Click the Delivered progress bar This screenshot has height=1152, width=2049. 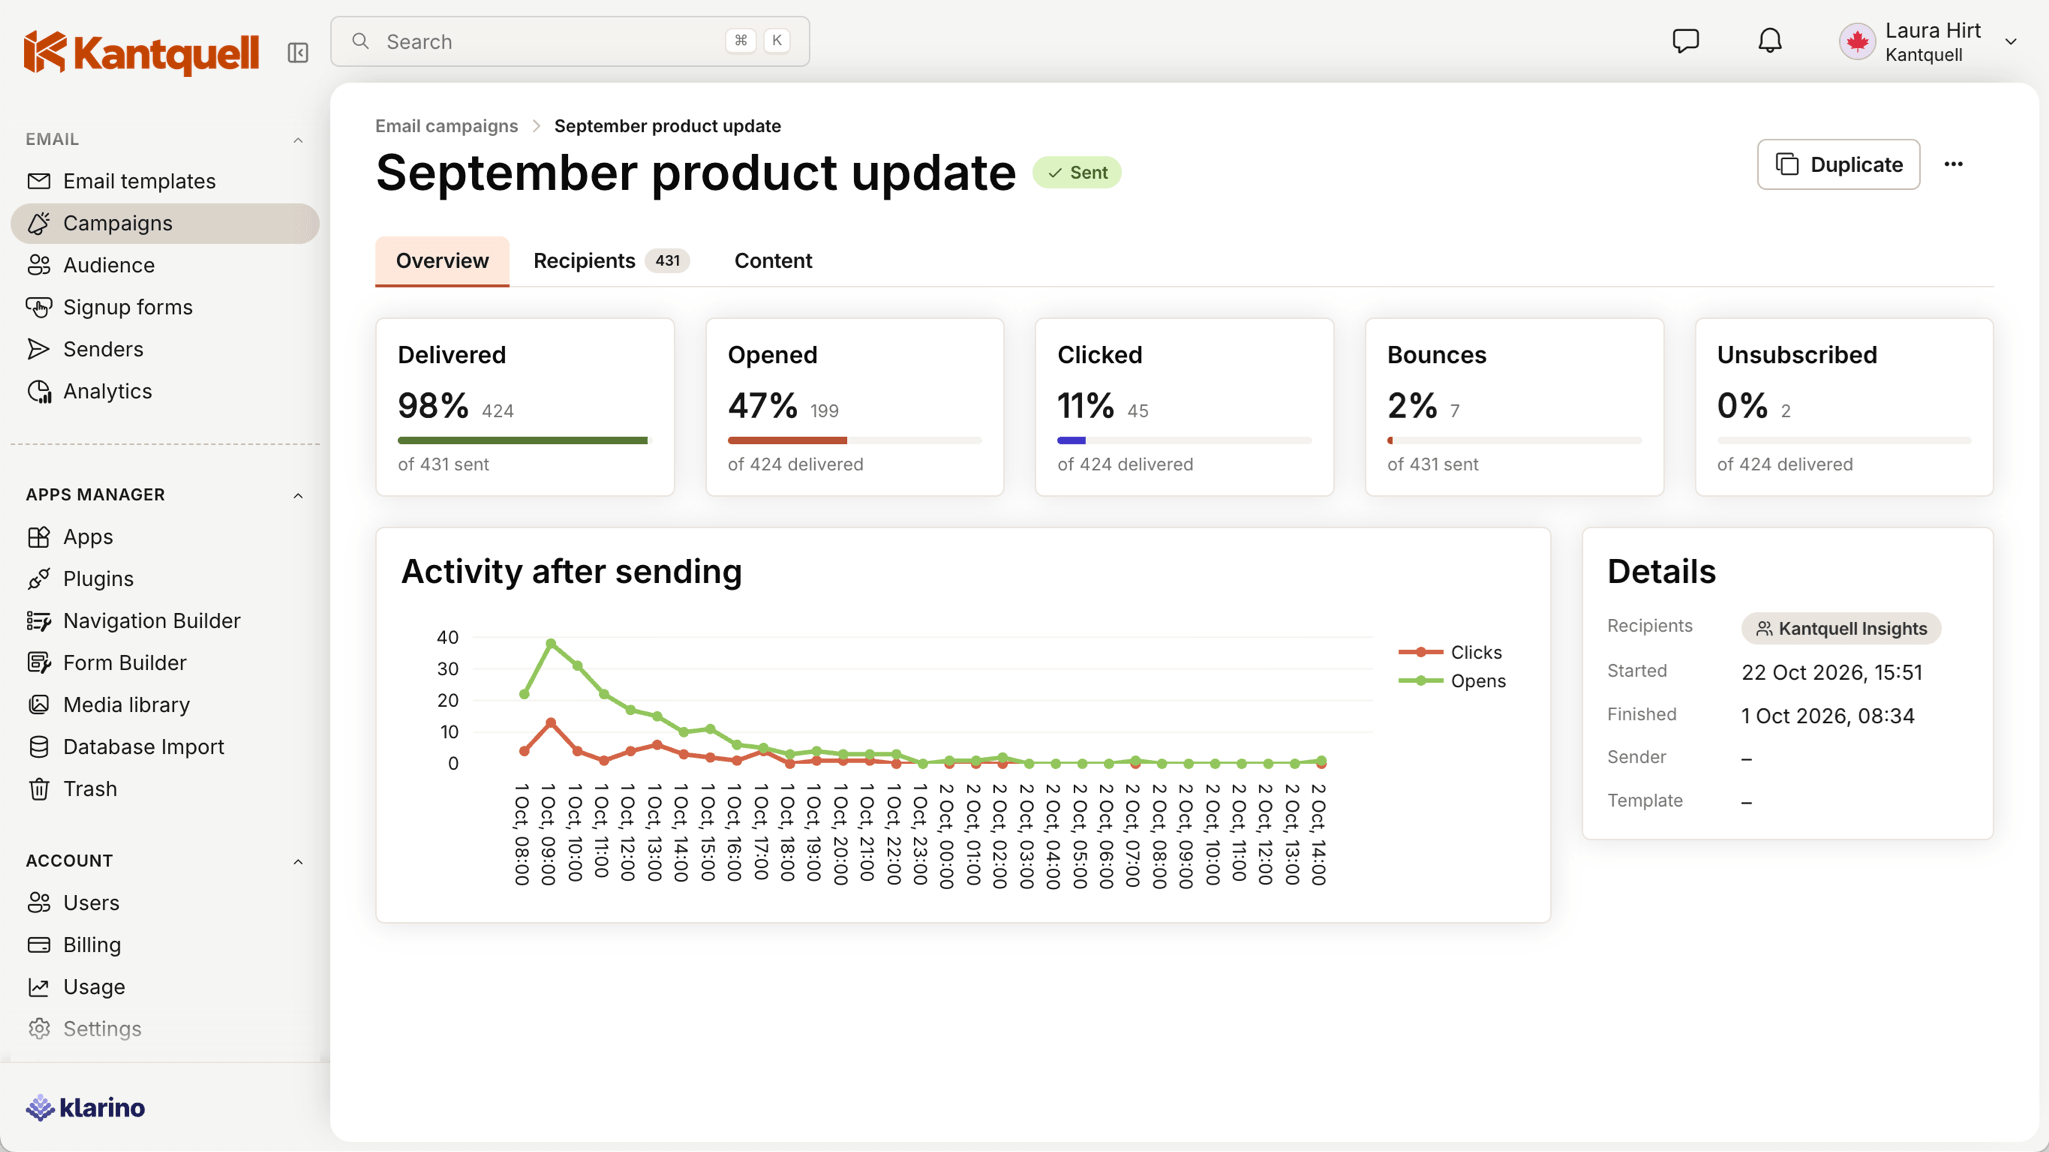click(x=524, y=440)
